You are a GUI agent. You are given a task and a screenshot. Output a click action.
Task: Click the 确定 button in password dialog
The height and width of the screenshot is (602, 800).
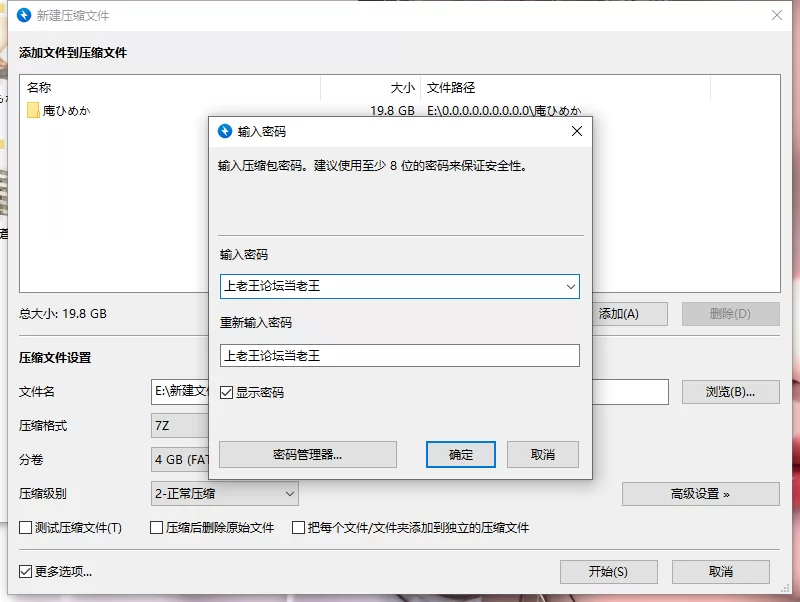tap(461, 455)
